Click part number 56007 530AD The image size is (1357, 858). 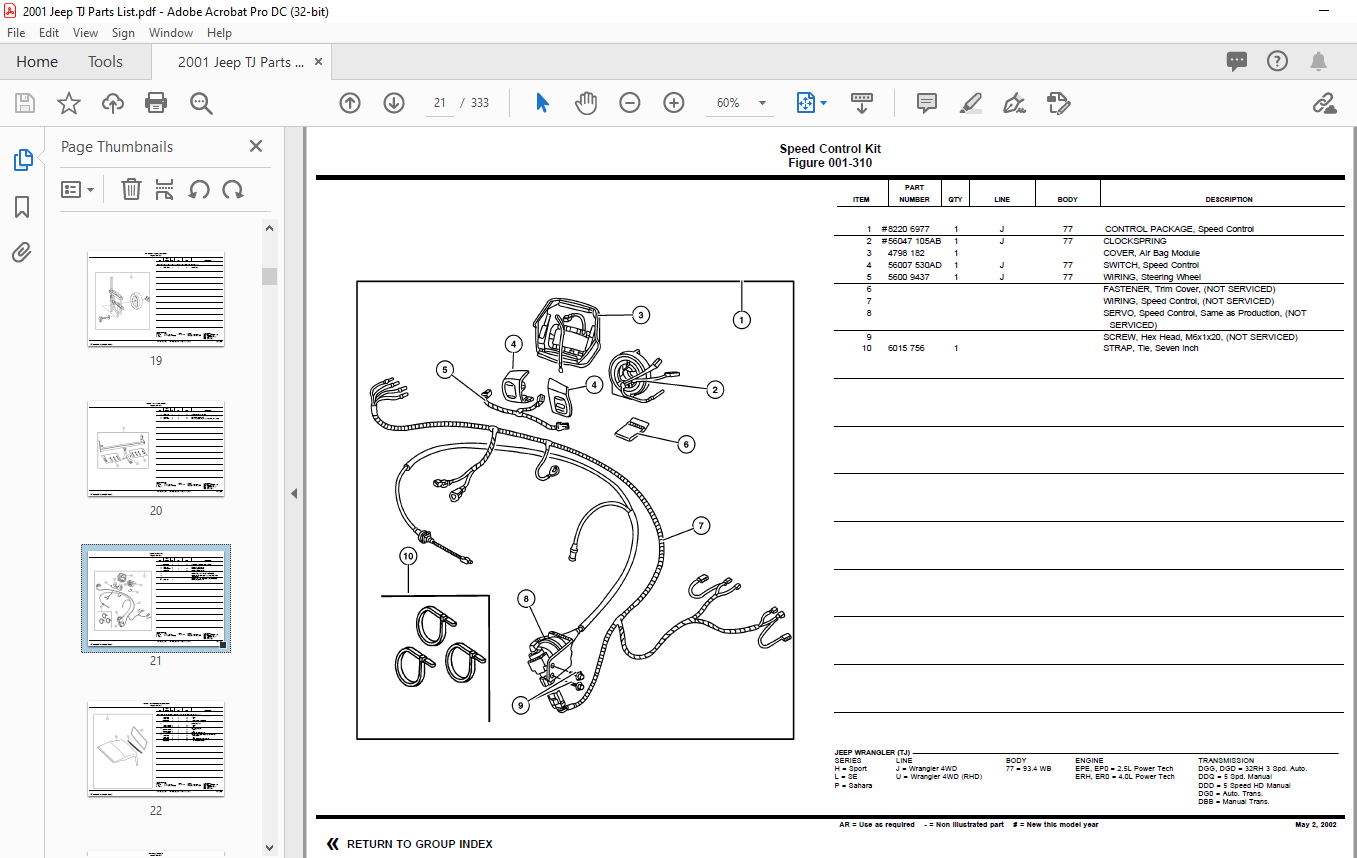(x=914, y=265)
